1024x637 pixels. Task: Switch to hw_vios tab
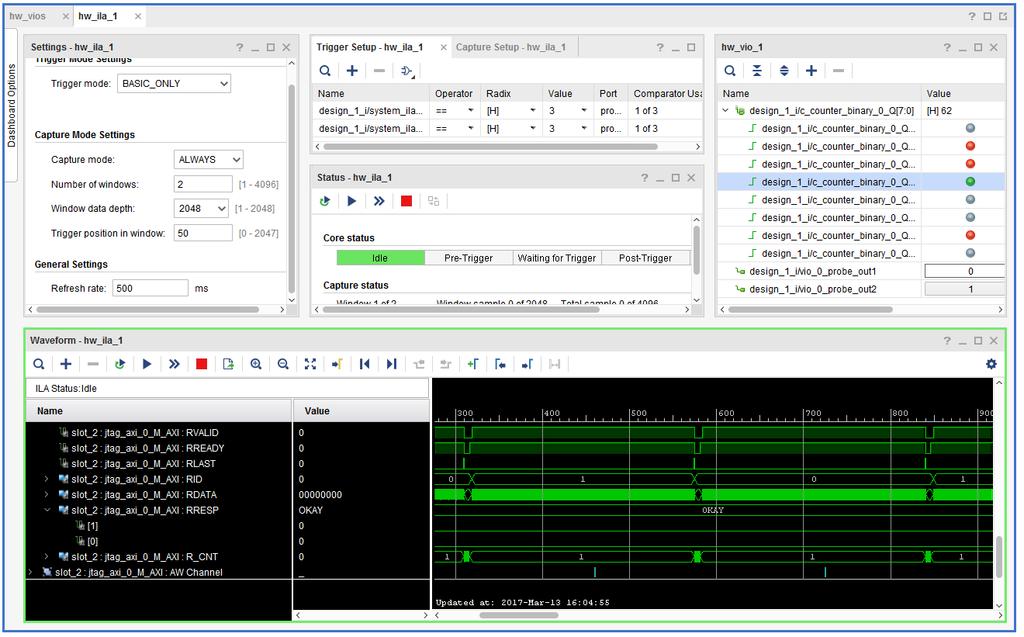(27, 16)
